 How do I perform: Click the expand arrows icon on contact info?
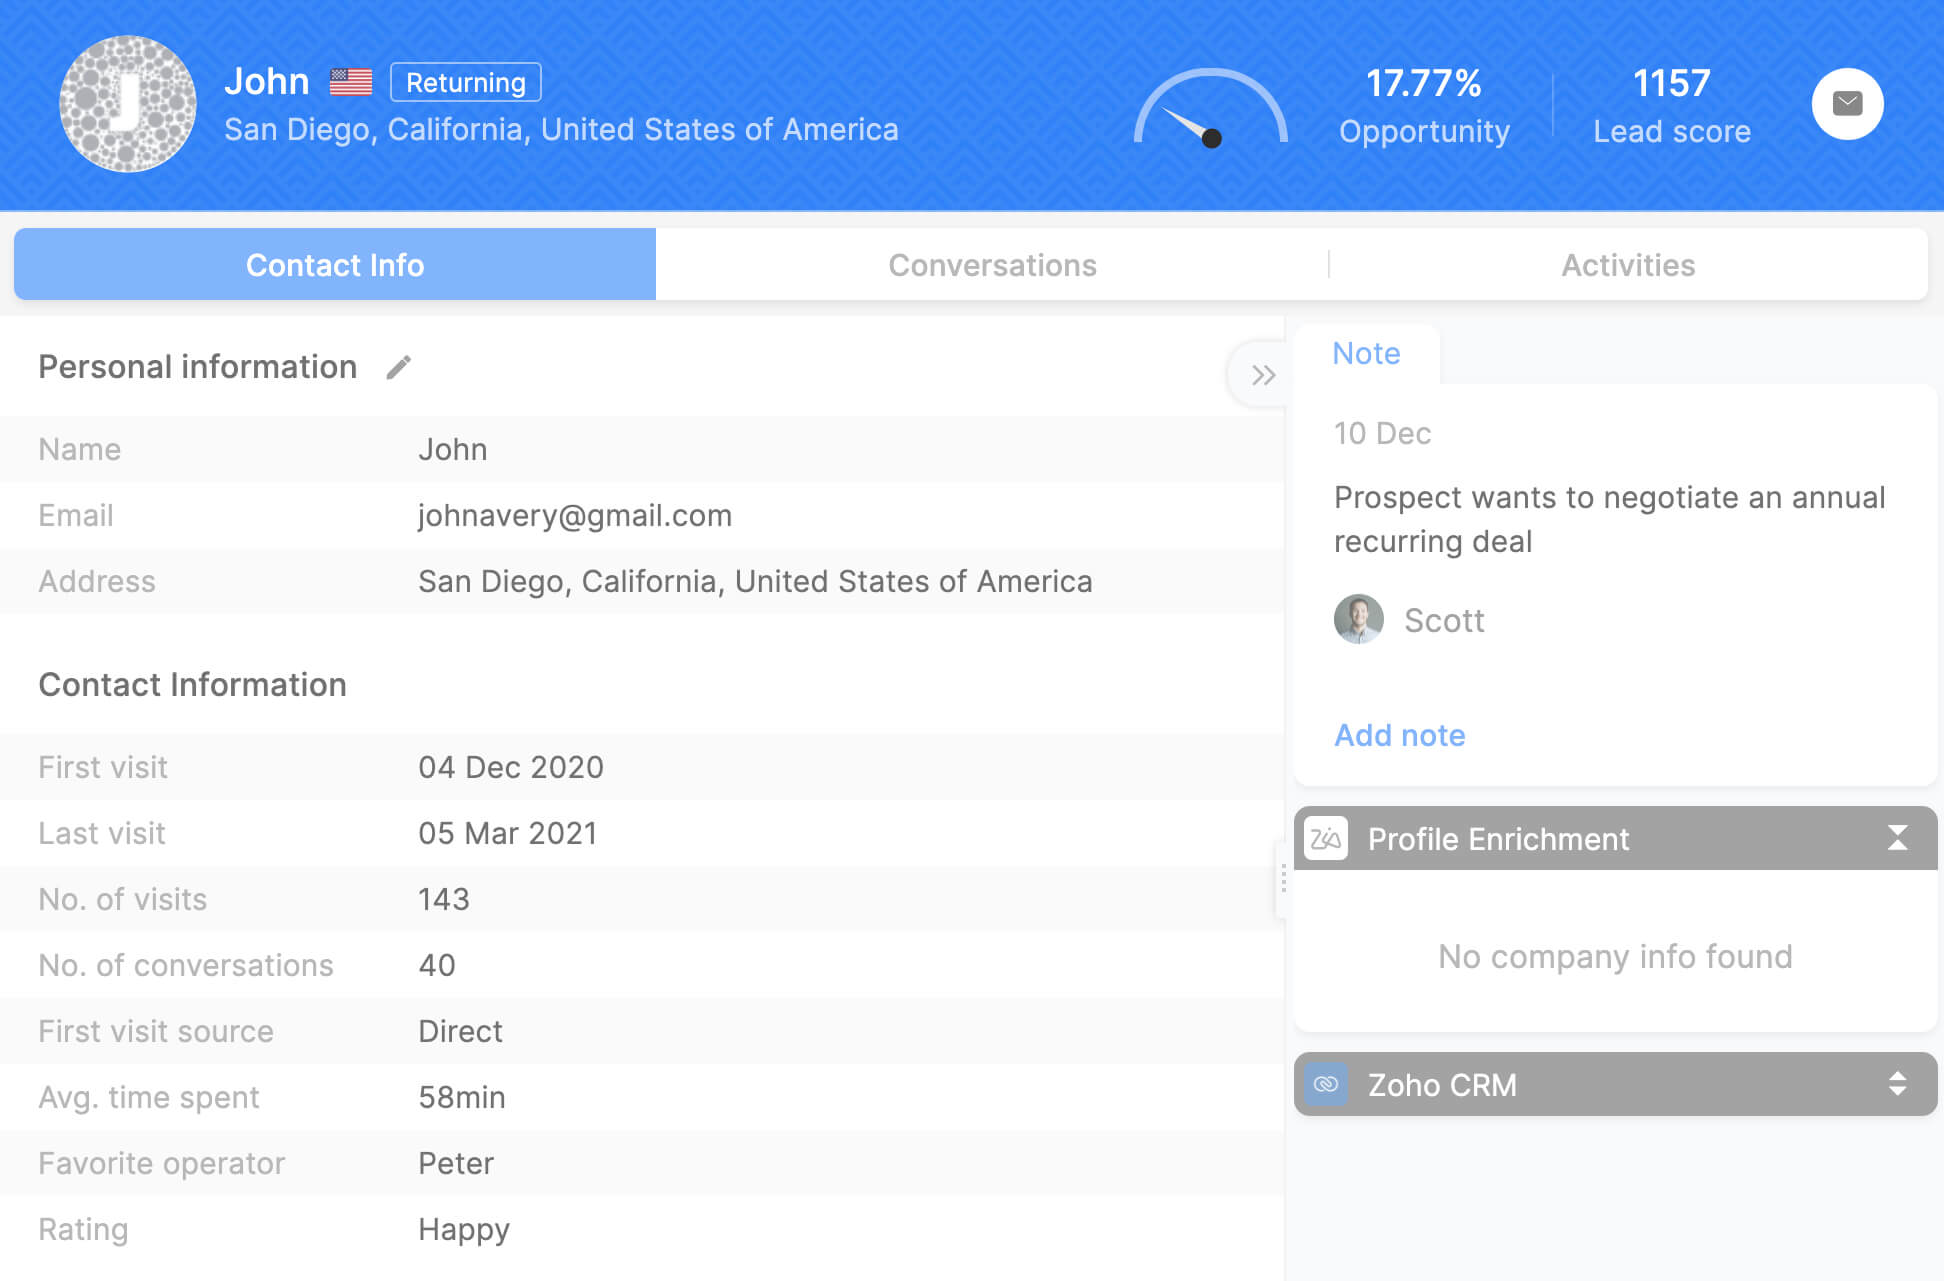coord(1259,375)
